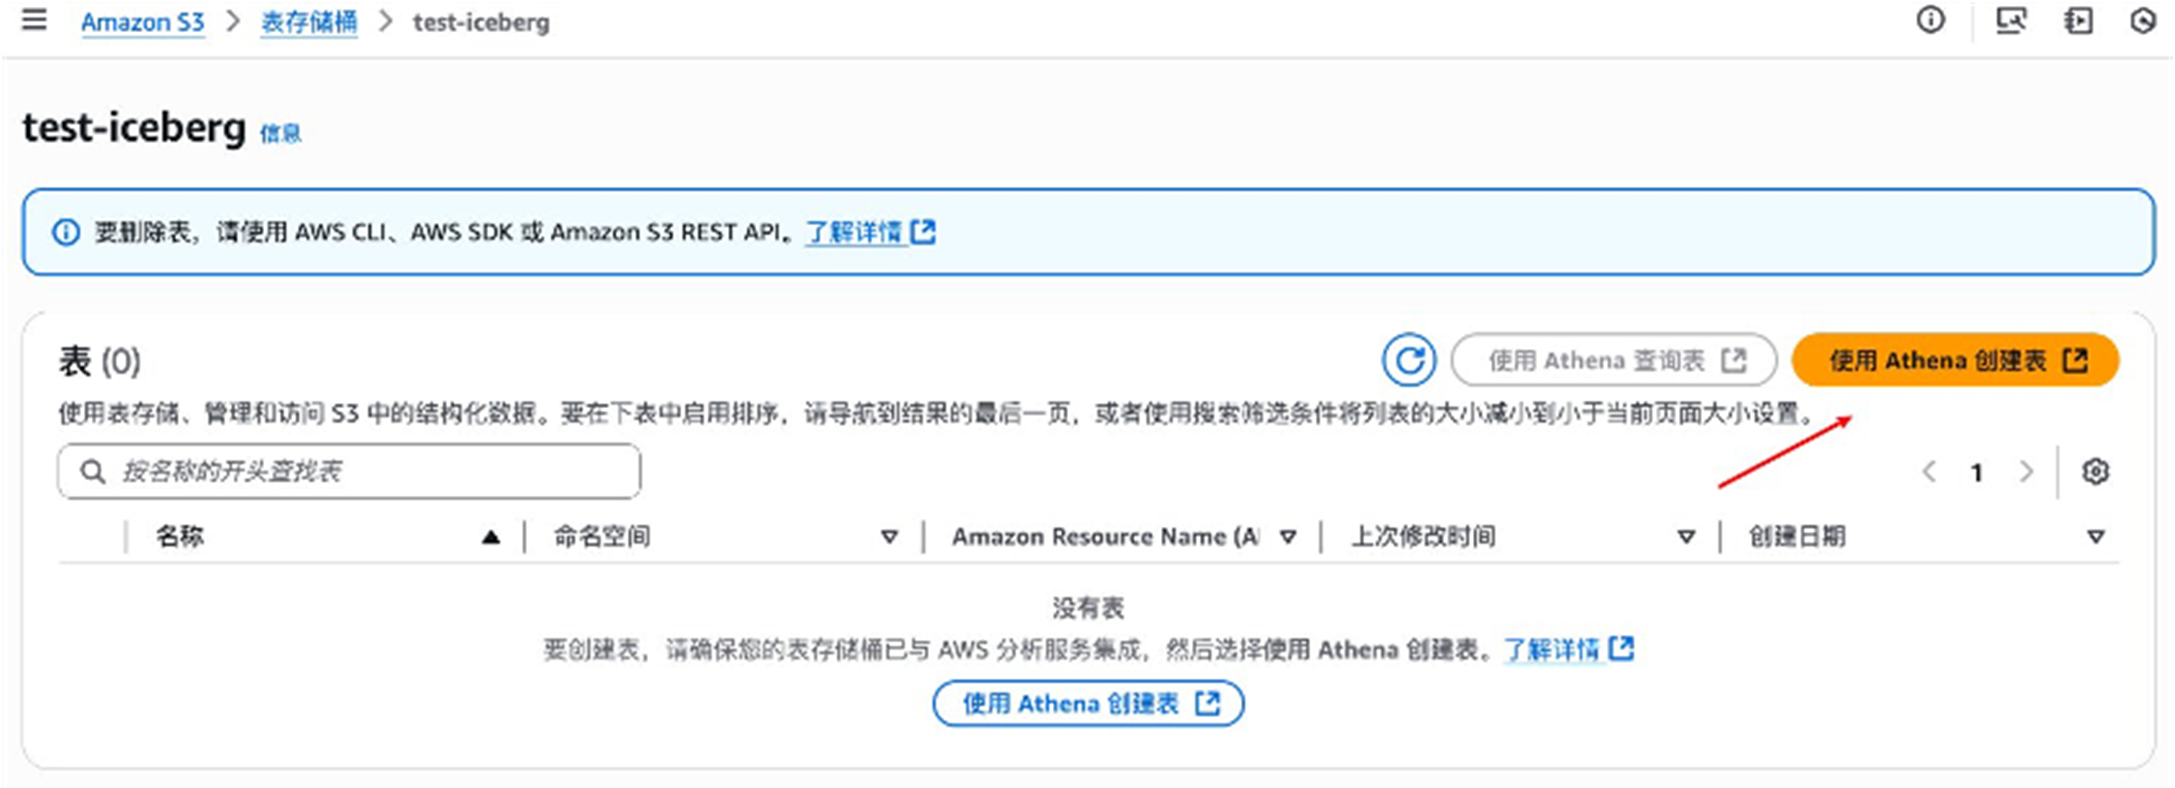Sort by 上次修改时间 column arrow
The height and width of the screenshot is (788, 2175).
[1686, 538]
